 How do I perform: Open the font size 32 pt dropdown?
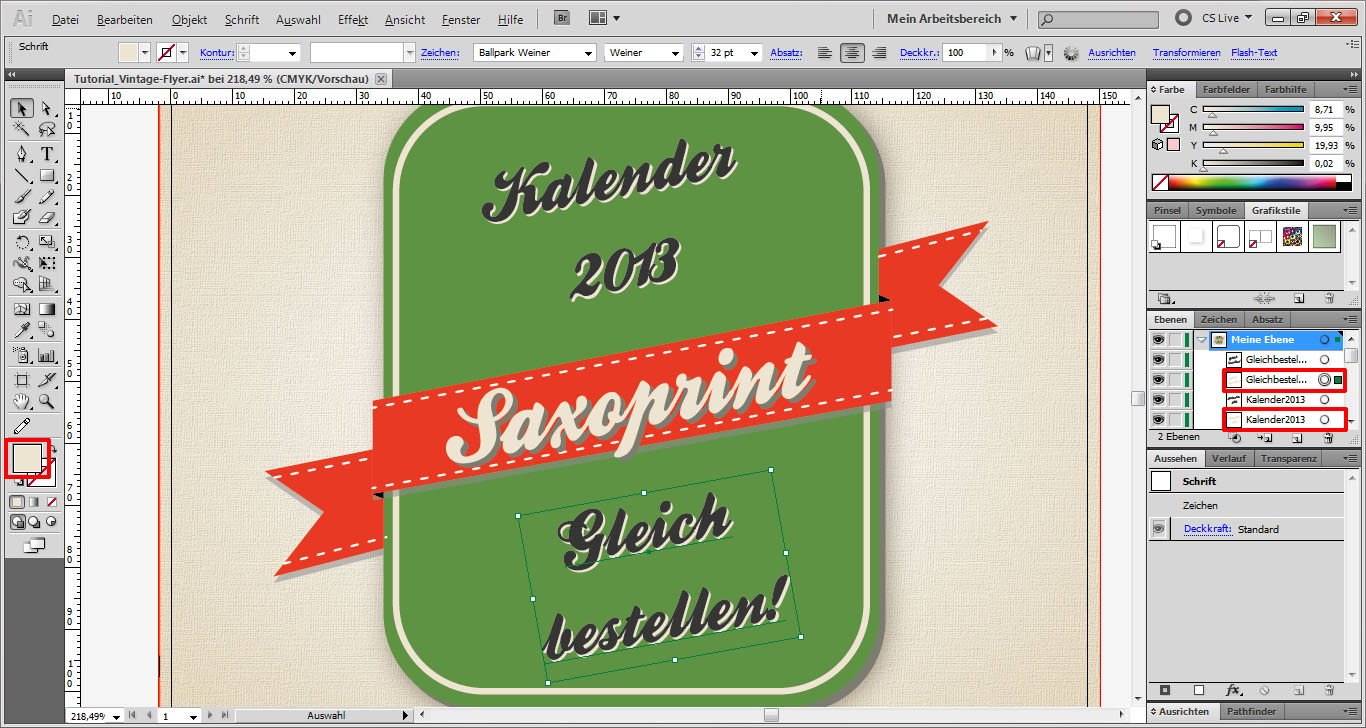(752, 53)
